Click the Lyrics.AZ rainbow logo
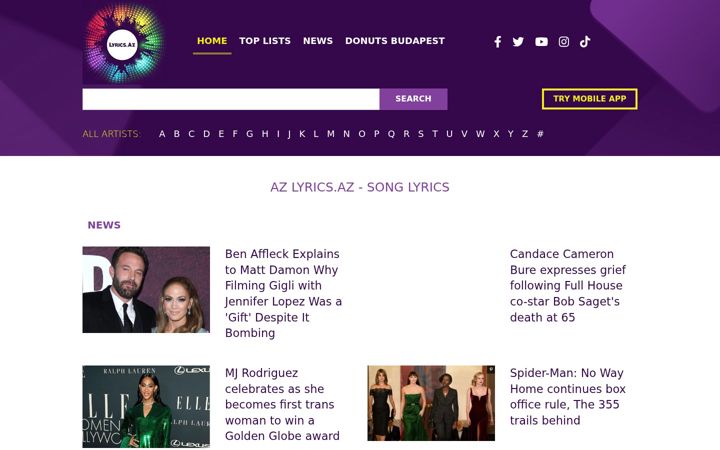Image resolution: width=720 pixels, height=450 pixels. 123,44
